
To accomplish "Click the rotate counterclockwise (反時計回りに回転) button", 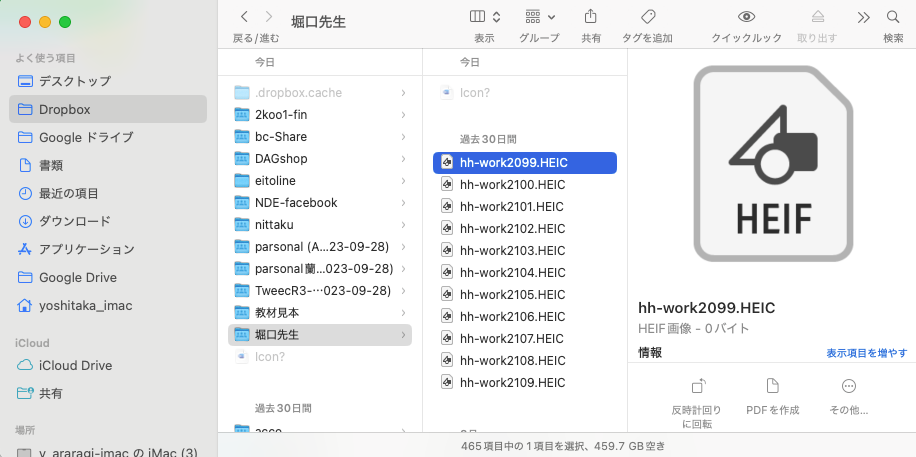I will (696, 402).
